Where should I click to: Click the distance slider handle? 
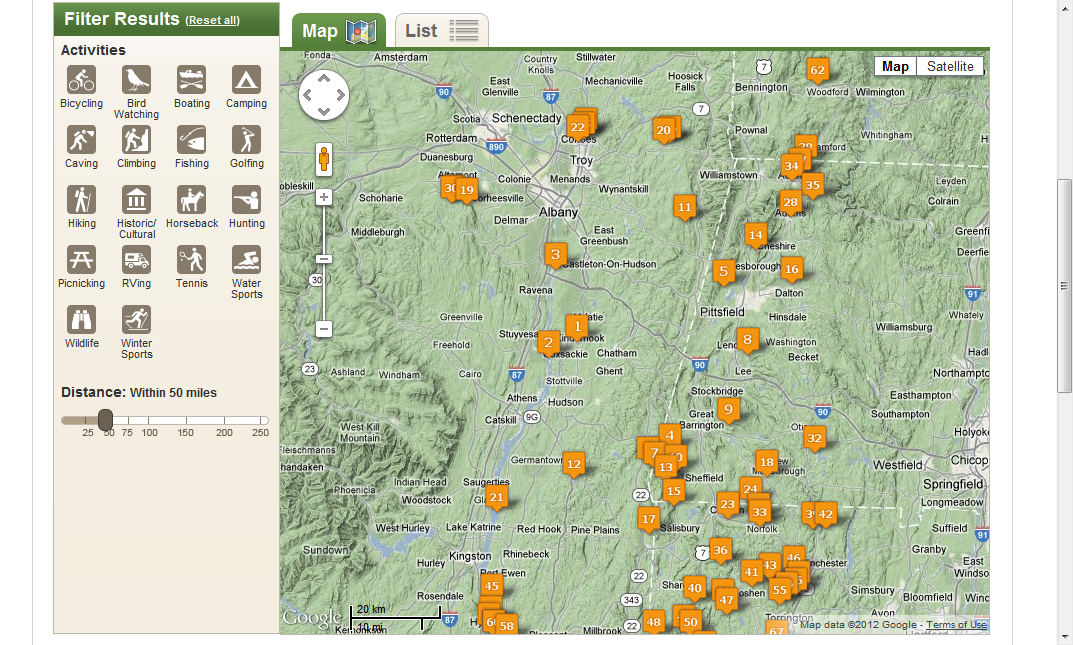click(x=106, y=420)
